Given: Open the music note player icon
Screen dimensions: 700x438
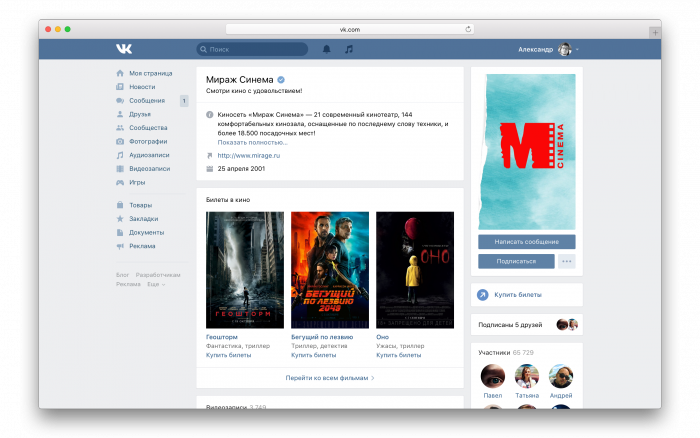Looking at the screenshot, I should [x=349, y=49].
